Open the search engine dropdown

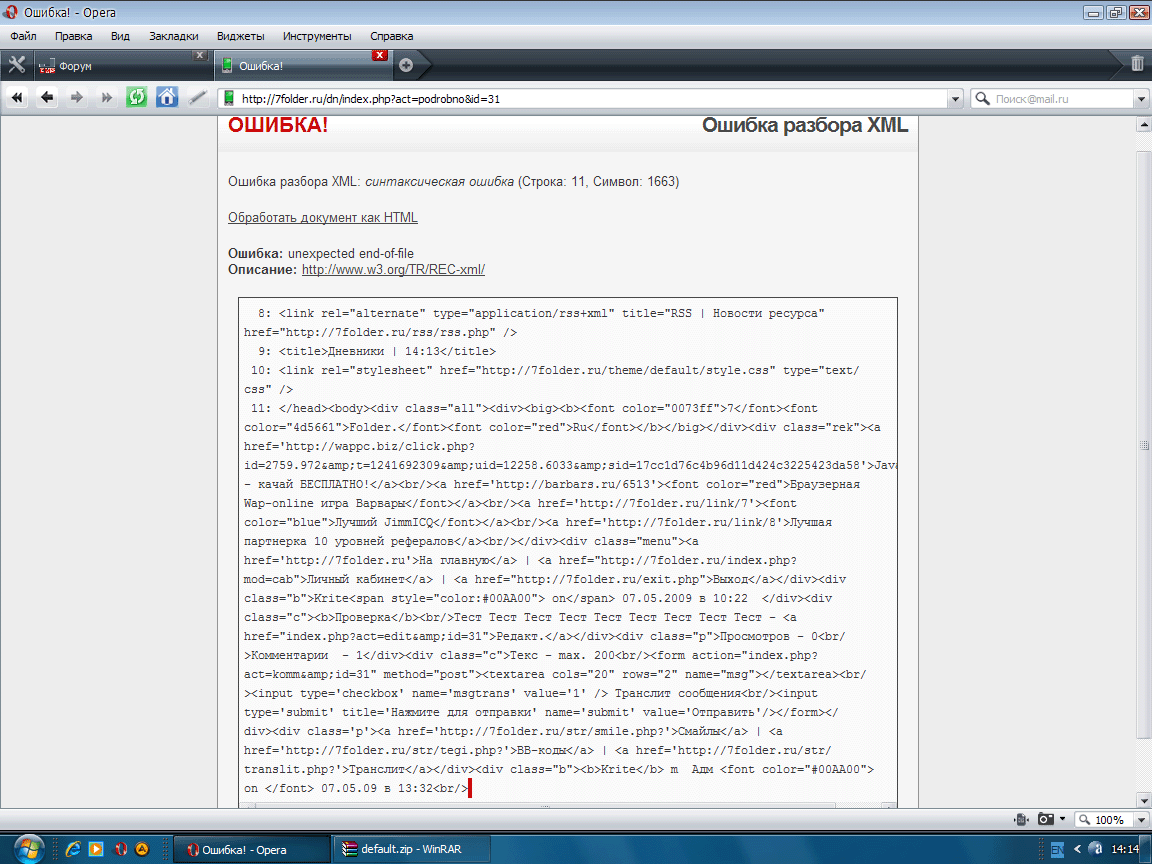(1141, 98)
